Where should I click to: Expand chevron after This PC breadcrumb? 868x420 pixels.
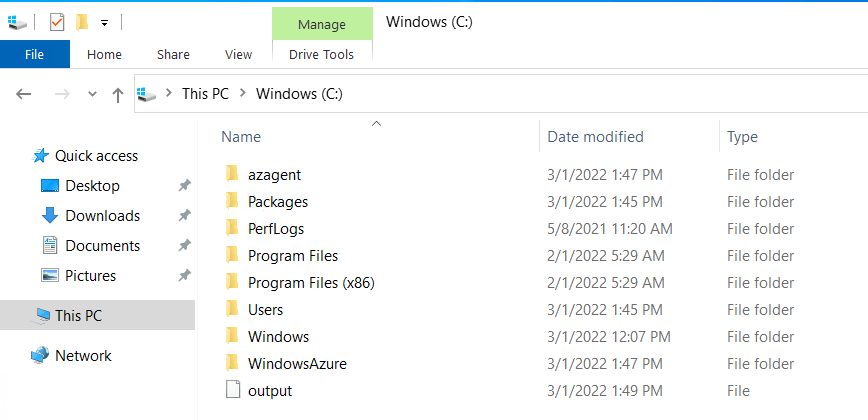coord(242,94)
